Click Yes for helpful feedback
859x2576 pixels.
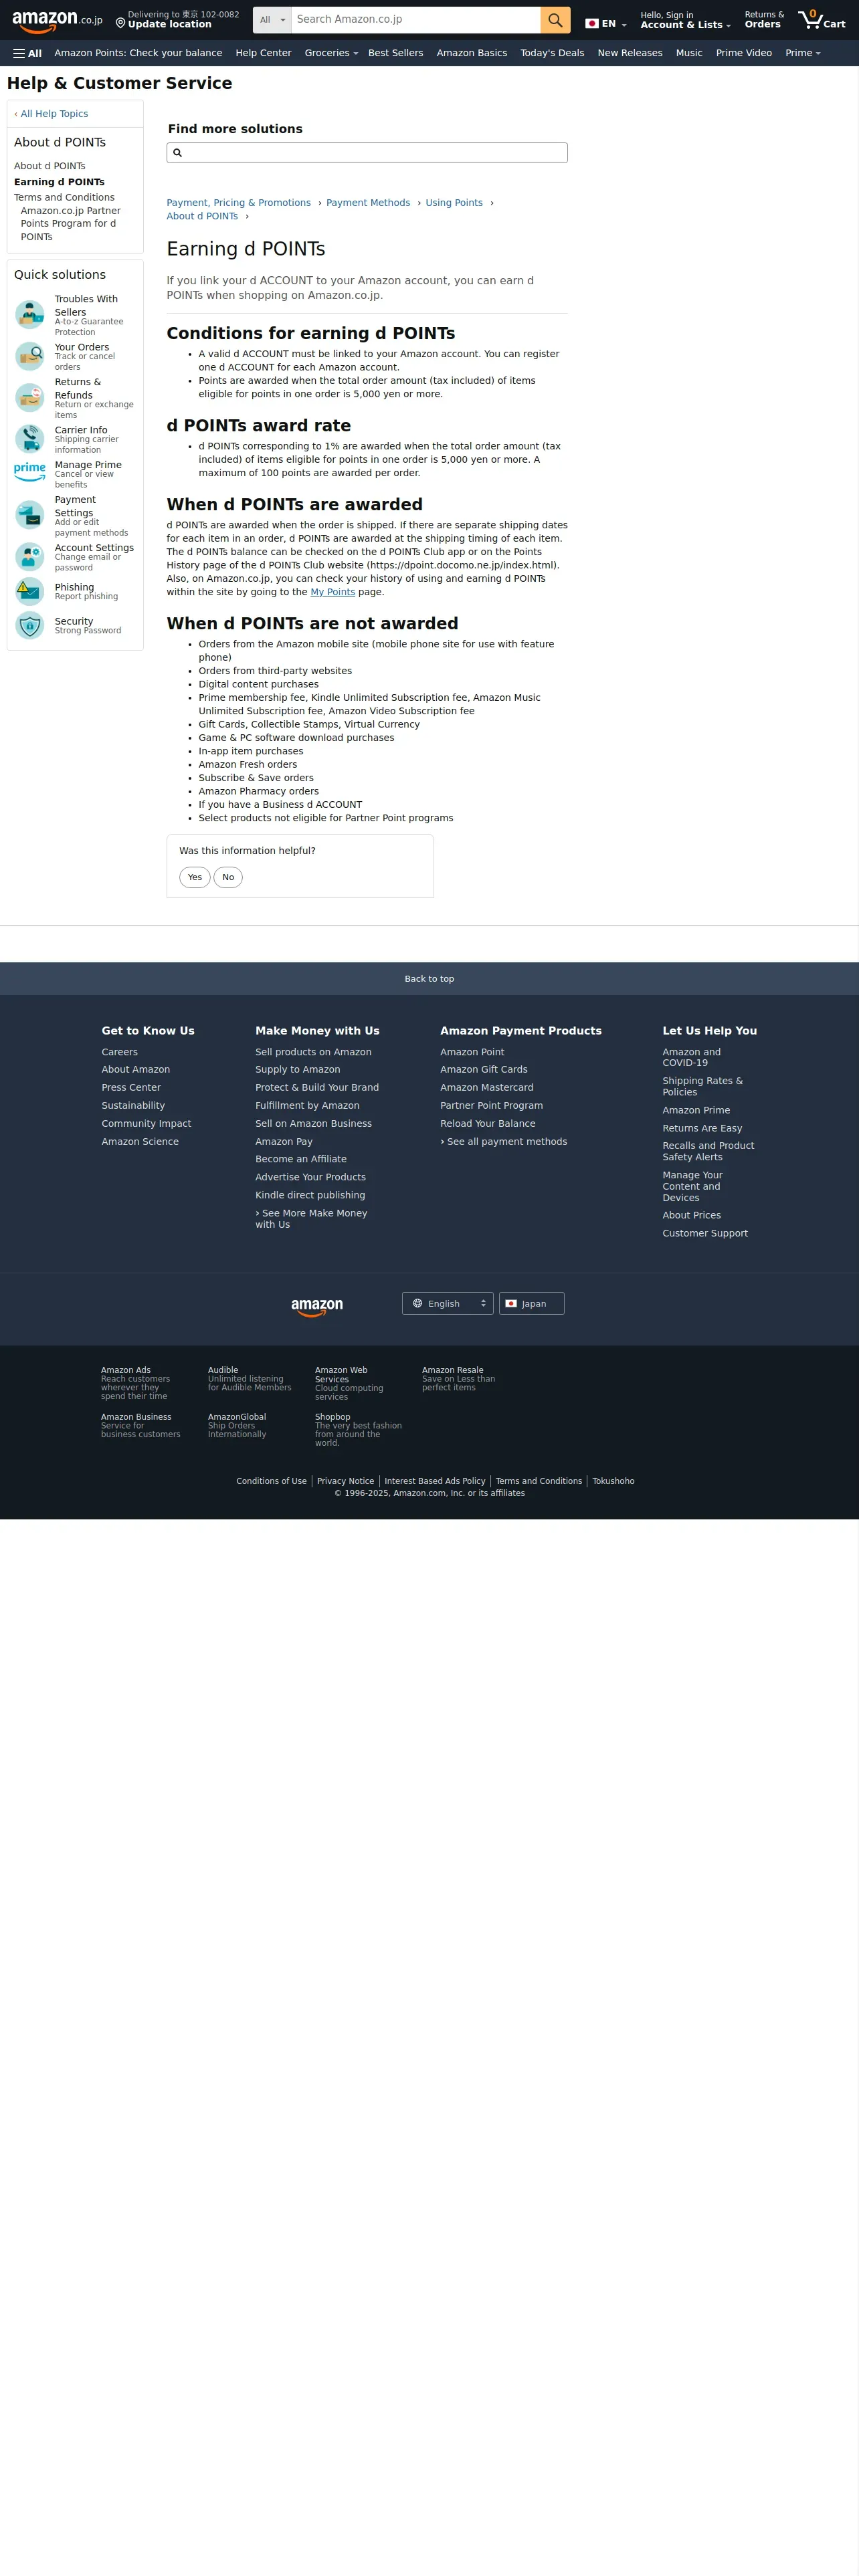195,877
